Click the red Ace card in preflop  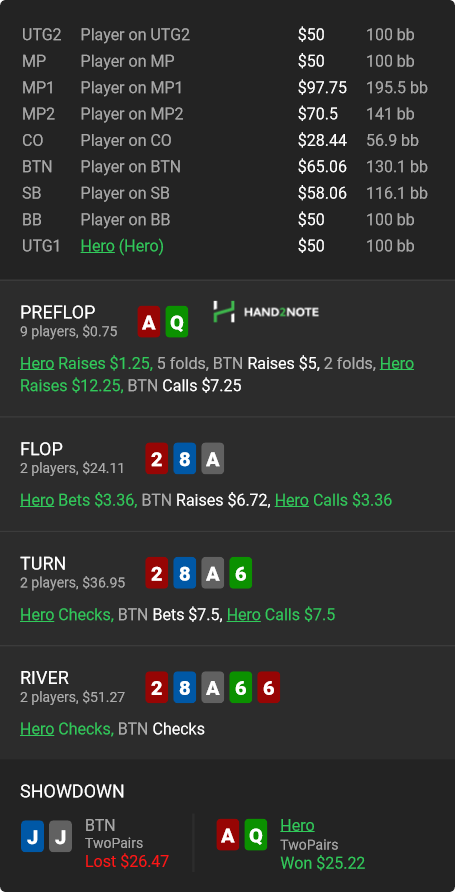pos(149,322)
